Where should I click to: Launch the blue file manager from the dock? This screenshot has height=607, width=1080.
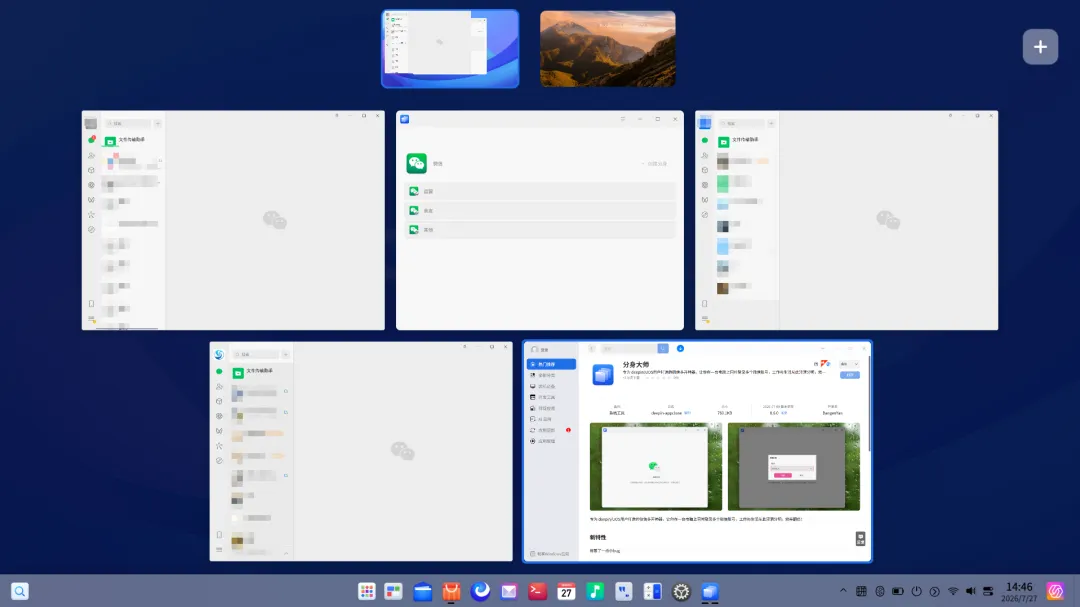coord(422,591)
